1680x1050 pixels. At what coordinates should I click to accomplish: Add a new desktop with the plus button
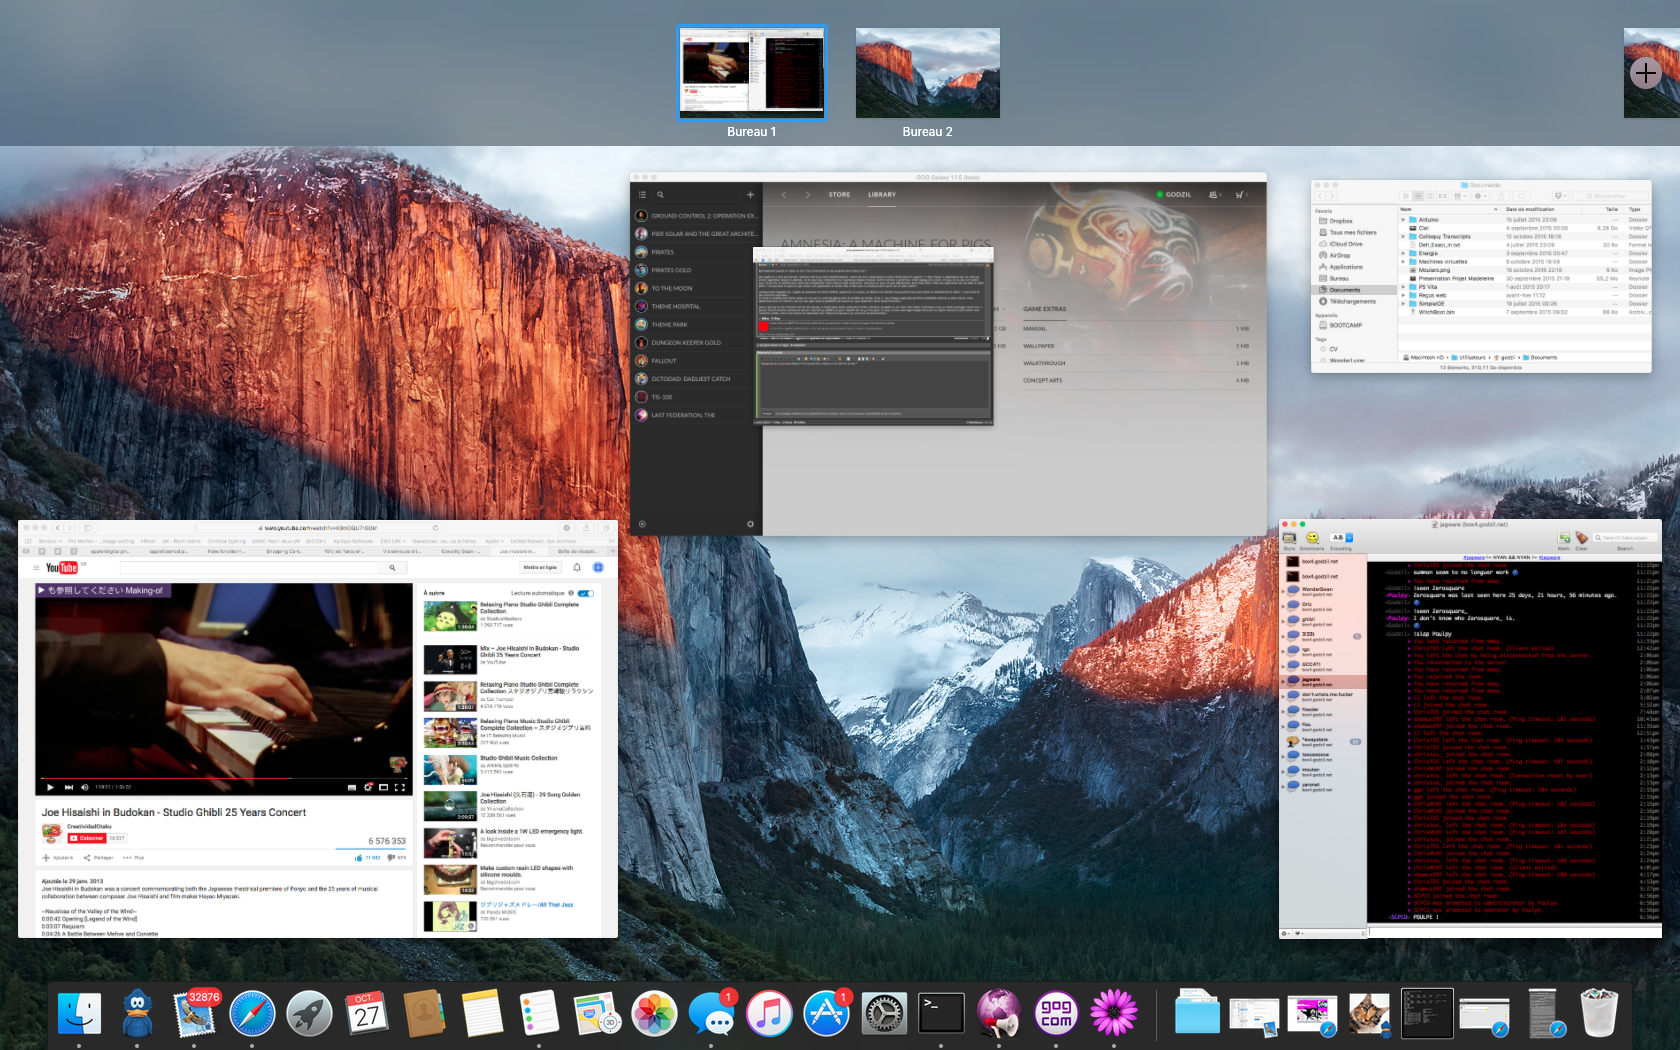1645,73
